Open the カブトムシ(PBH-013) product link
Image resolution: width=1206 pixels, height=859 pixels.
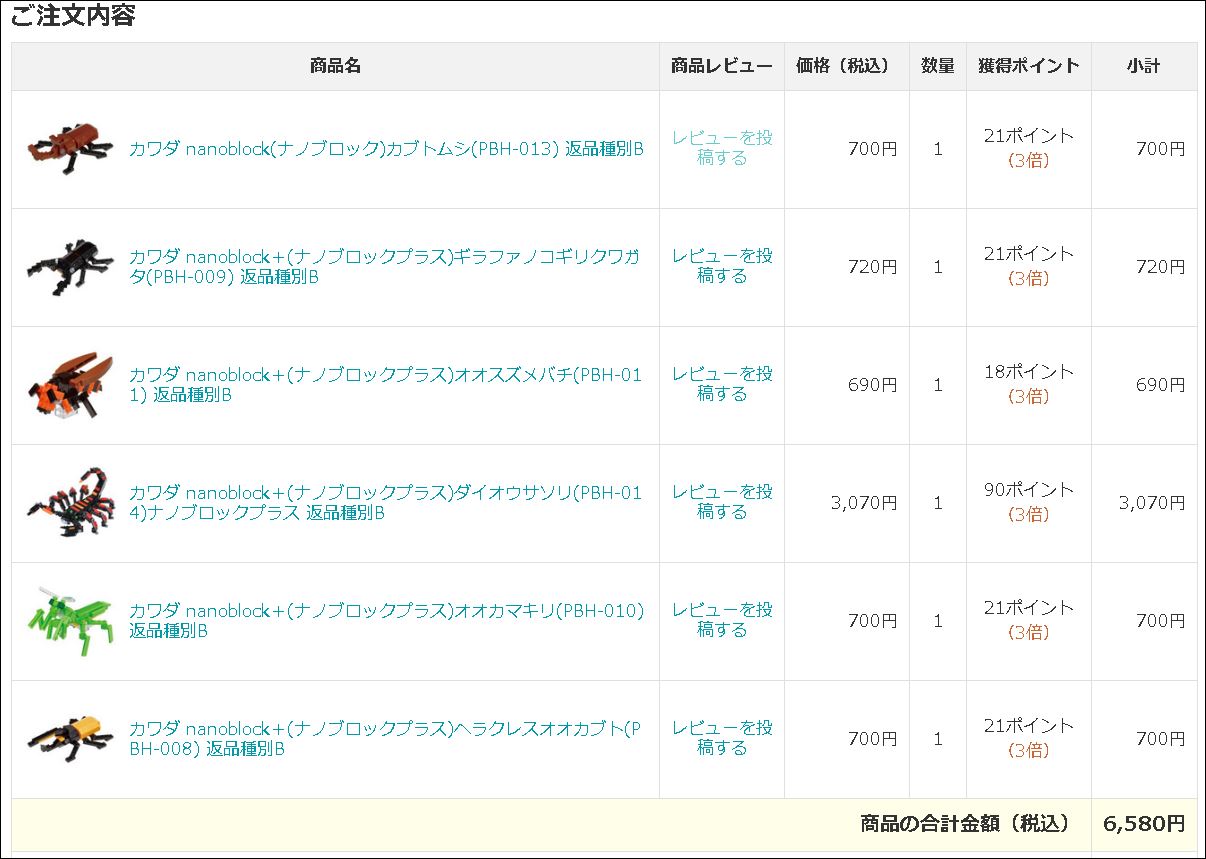386,149
